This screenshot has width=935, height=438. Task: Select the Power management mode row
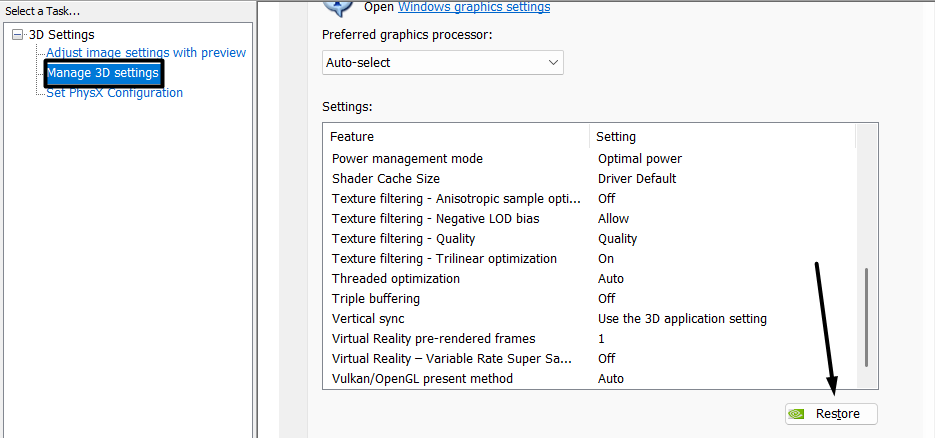coord(407,159)
